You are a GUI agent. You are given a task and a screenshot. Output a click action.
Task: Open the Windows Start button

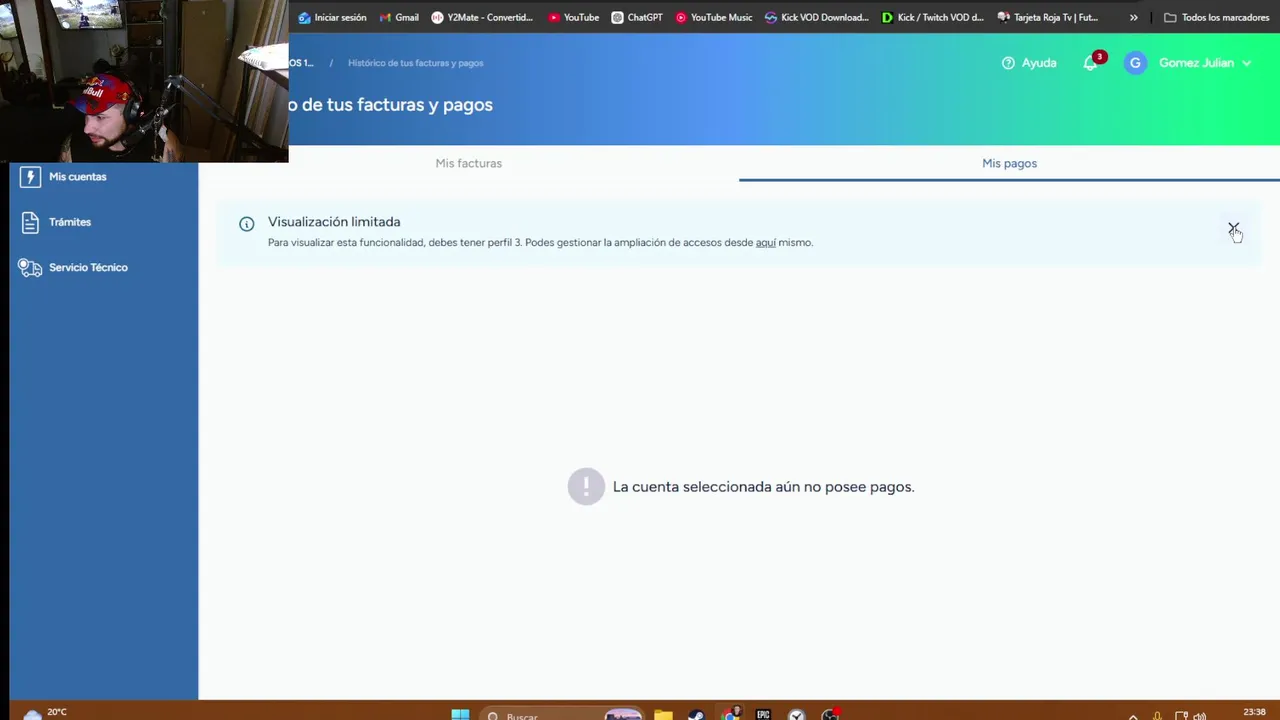tap(460, 714)
